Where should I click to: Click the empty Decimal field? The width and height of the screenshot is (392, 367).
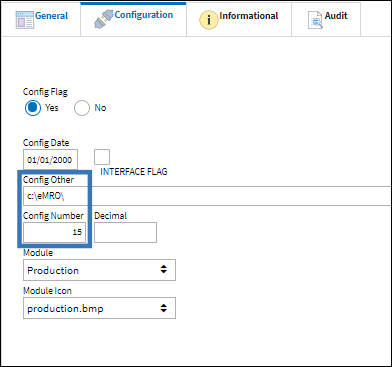click(x=125, y=232)
